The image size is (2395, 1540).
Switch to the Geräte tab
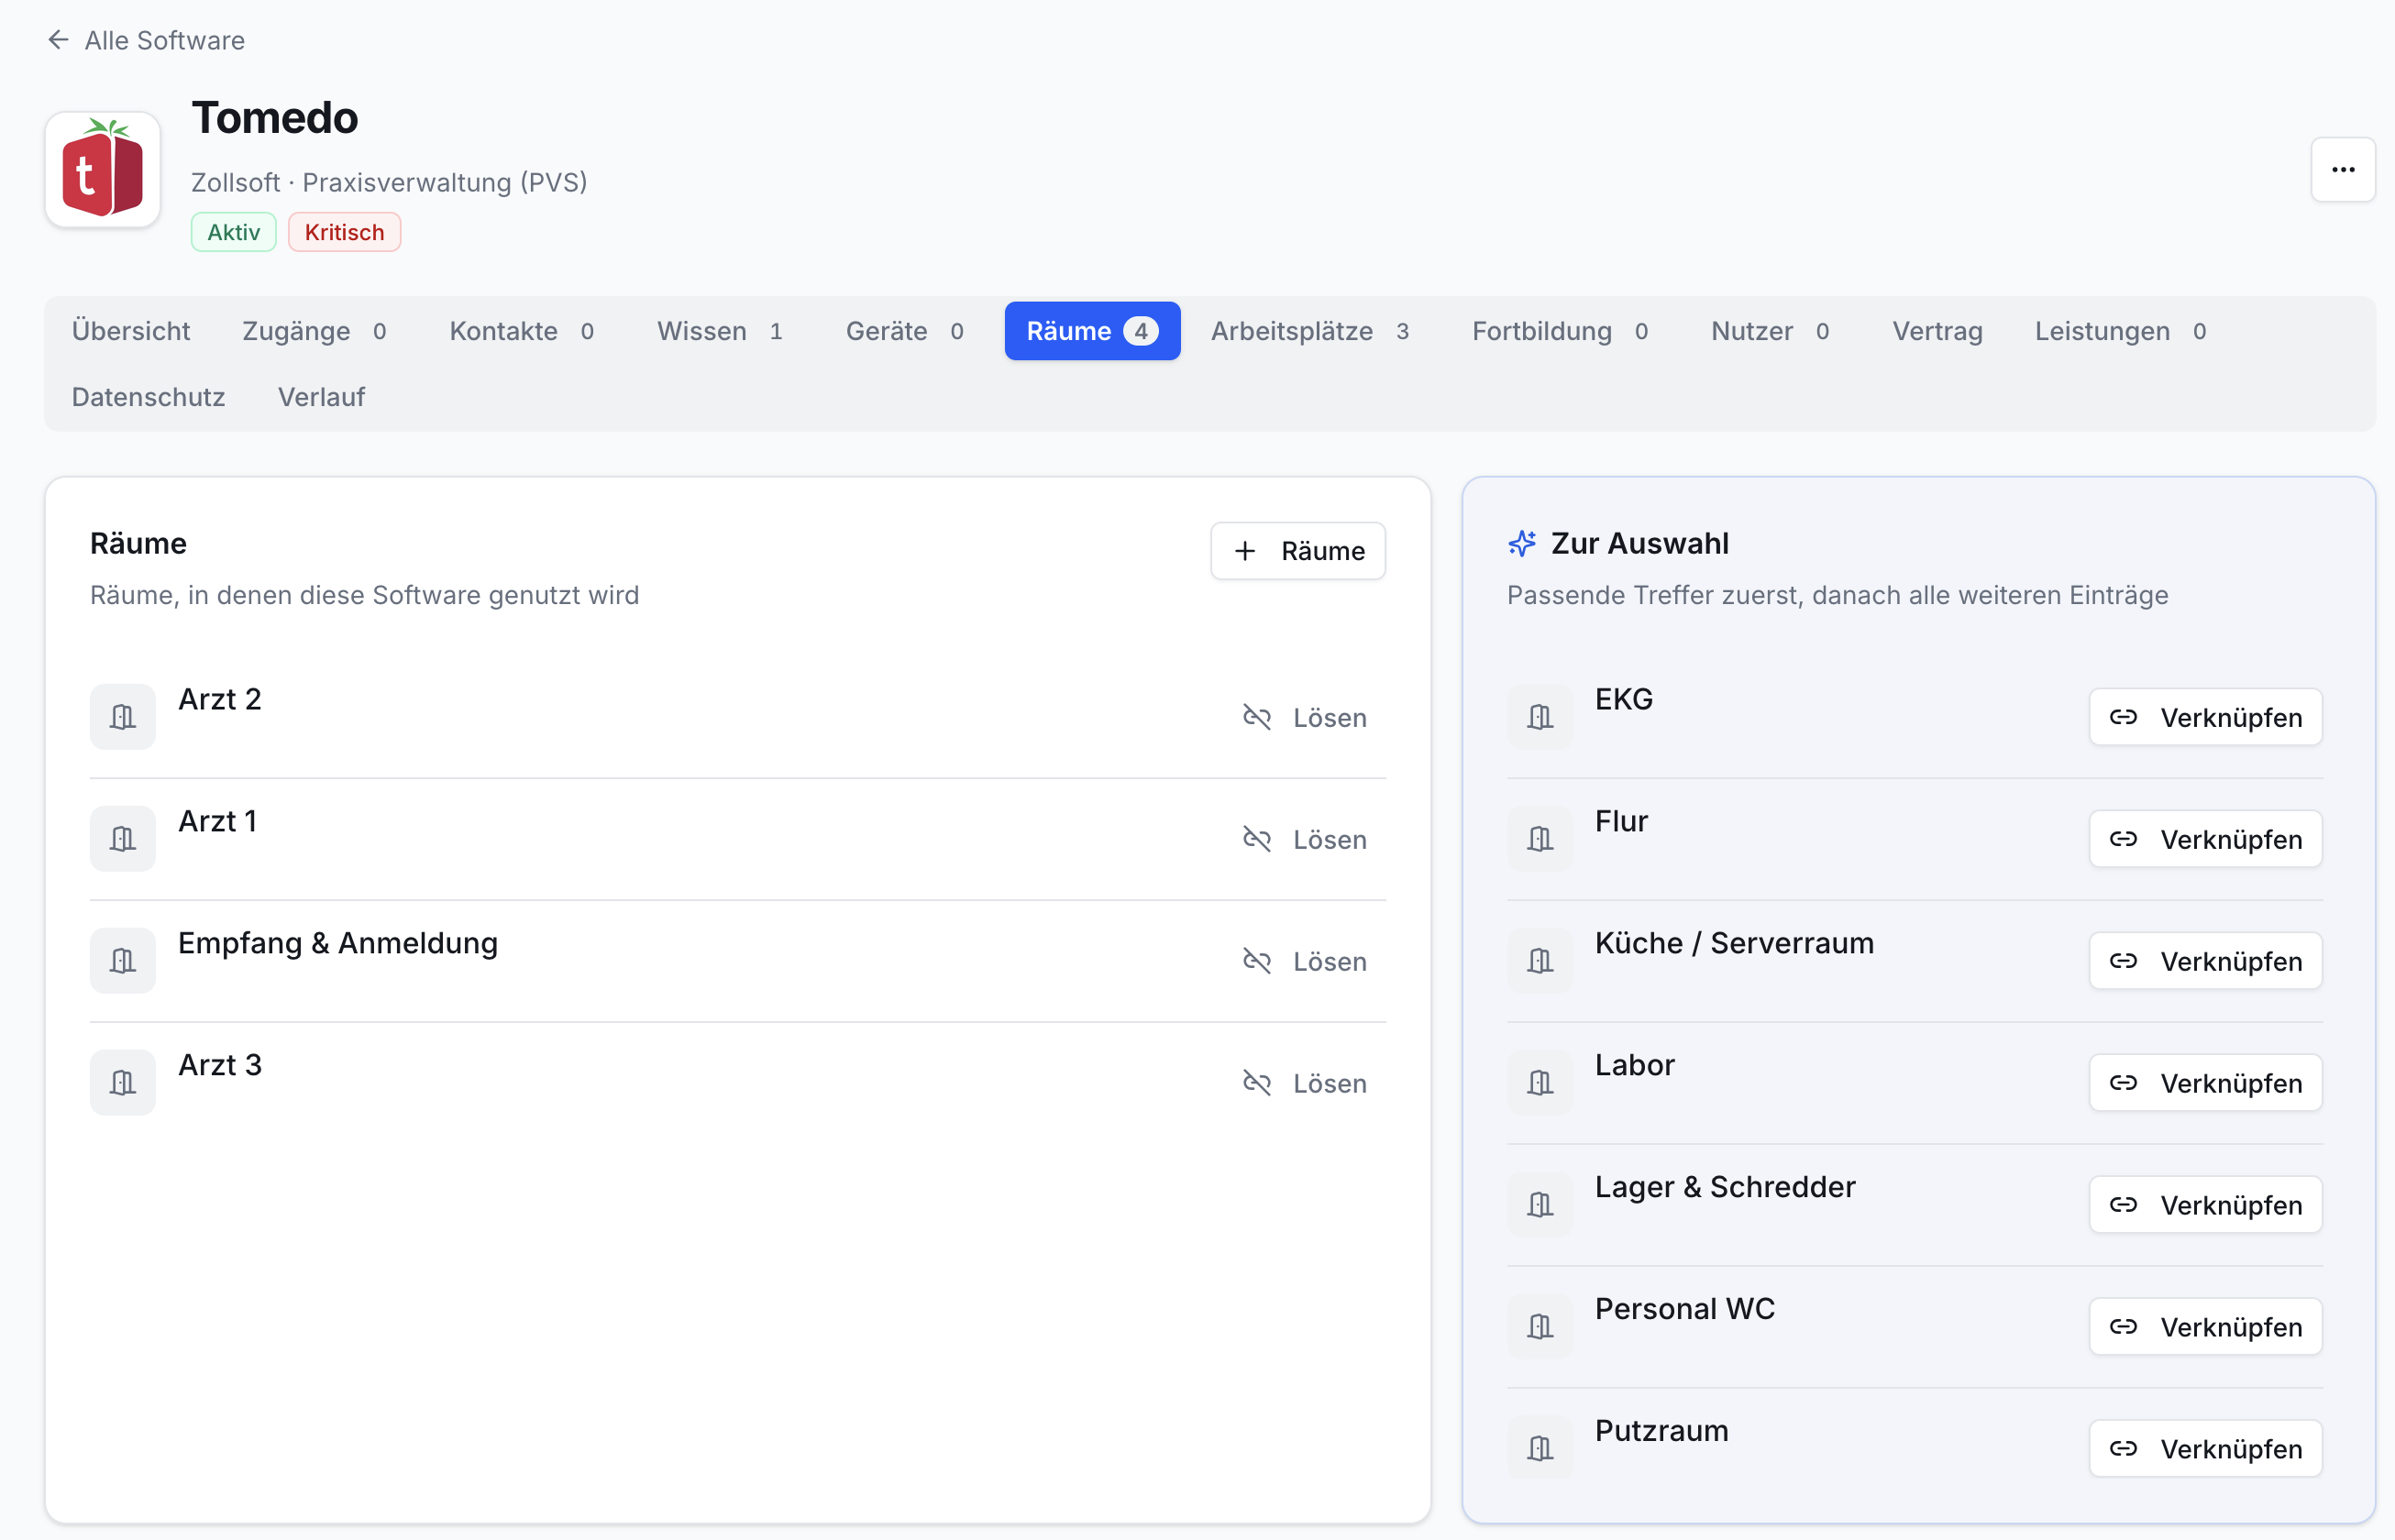pyautogui.click(x=904, y=331)
